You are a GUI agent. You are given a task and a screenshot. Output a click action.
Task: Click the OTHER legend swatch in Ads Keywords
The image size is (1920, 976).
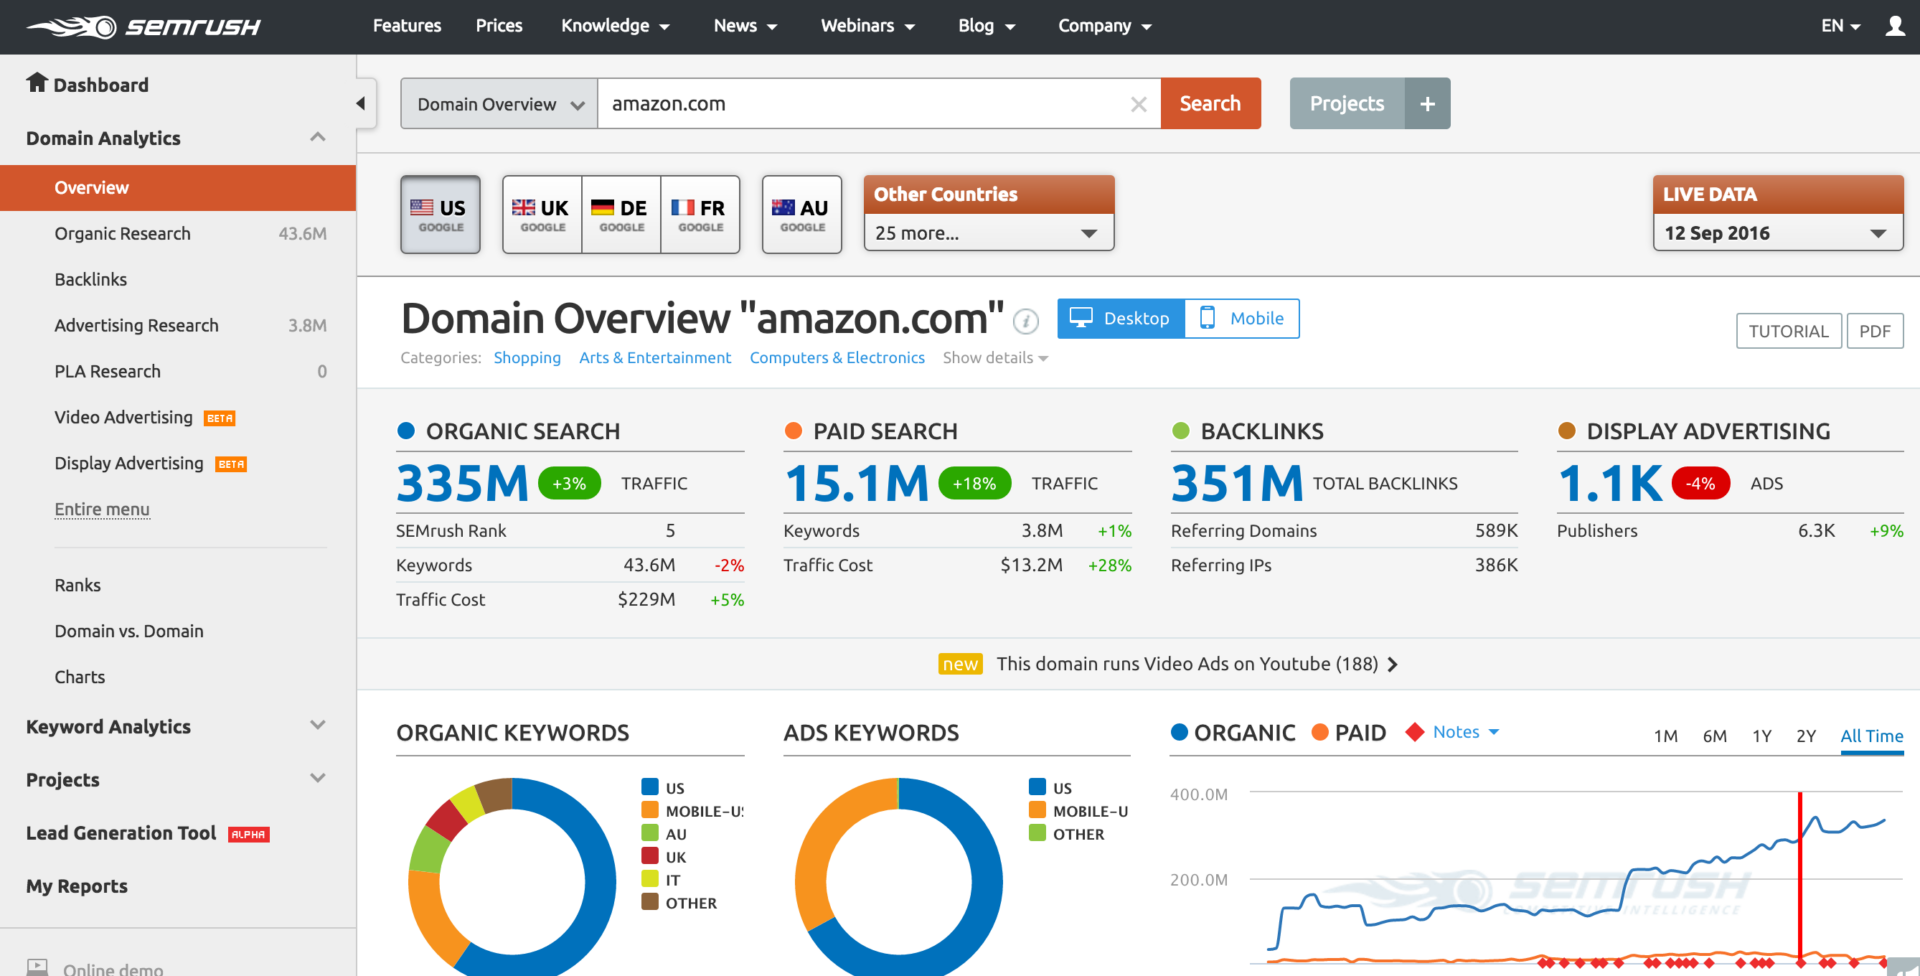tap(1037, 833)
